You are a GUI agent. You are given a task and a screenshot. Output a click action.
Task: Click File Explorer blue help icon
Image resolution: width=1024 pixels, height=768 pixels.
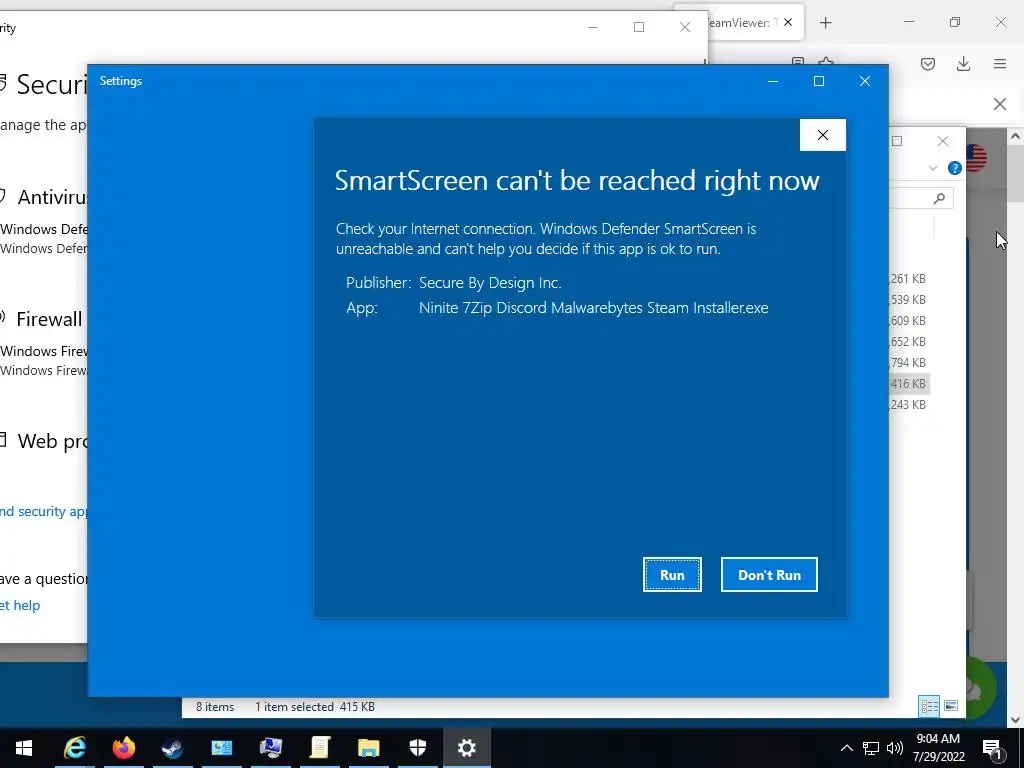pos(955,168)
